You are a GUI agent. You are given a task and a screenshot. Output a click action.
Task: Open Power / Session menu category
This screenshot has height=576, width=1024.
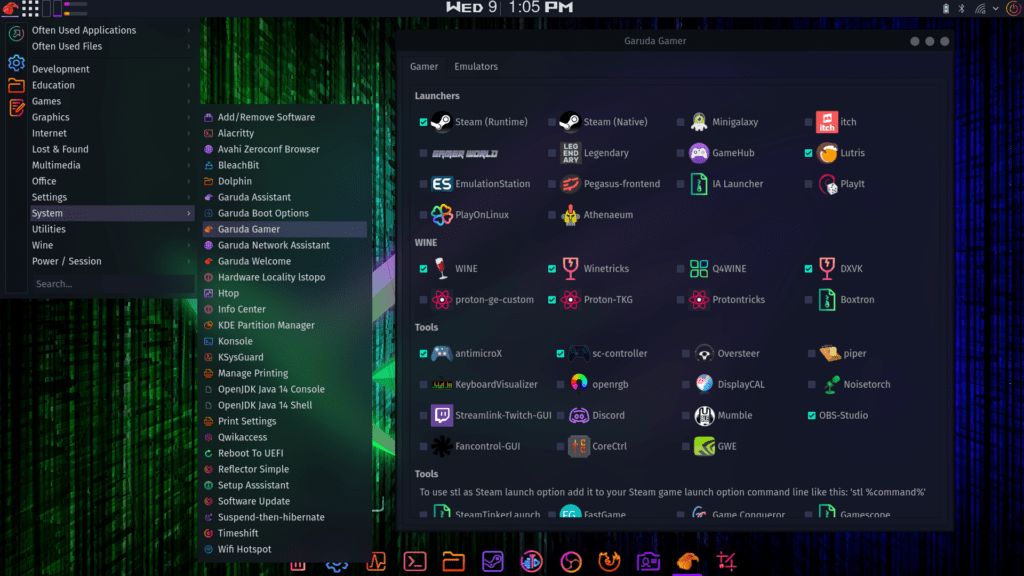coord(67,261)
